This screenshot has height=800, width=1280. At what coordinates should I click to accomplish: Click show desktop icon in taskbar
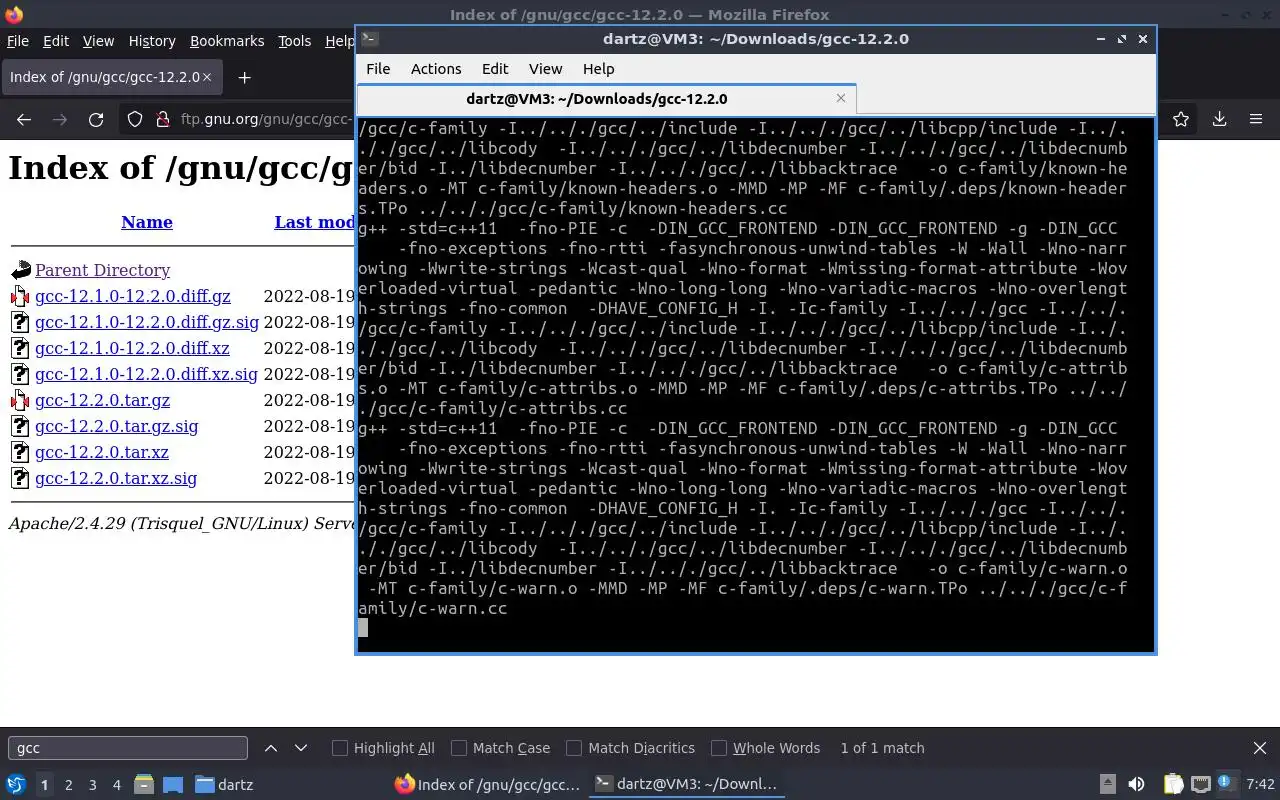[x=173, y=785]
